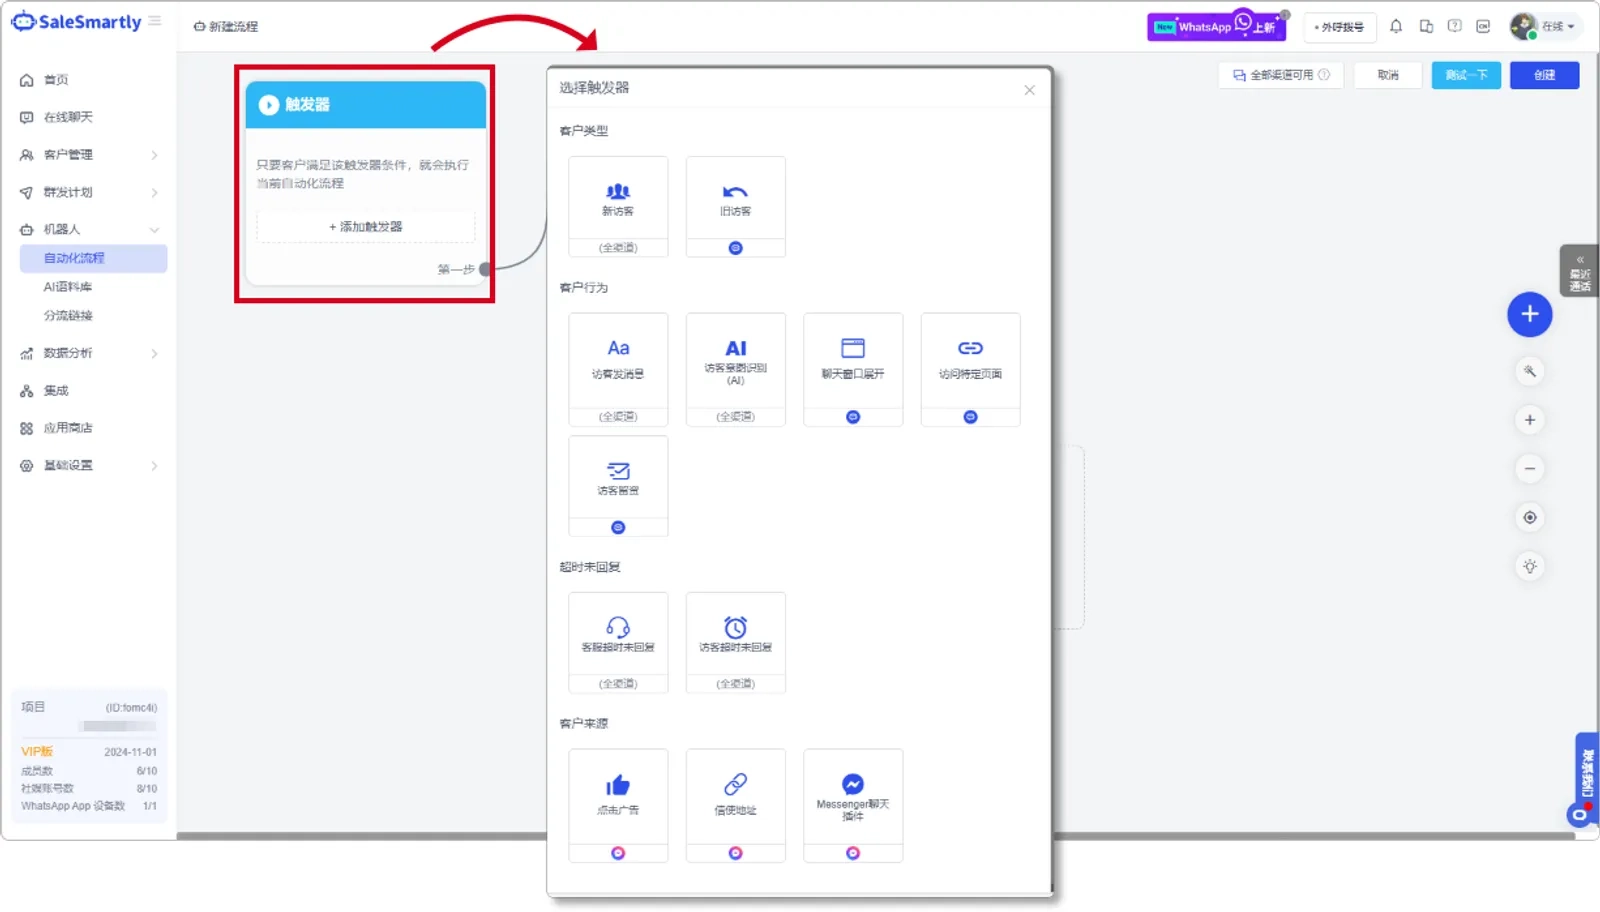
Task: Pick the 访客超时未回复 clock trigger
Action: [735, 642]
